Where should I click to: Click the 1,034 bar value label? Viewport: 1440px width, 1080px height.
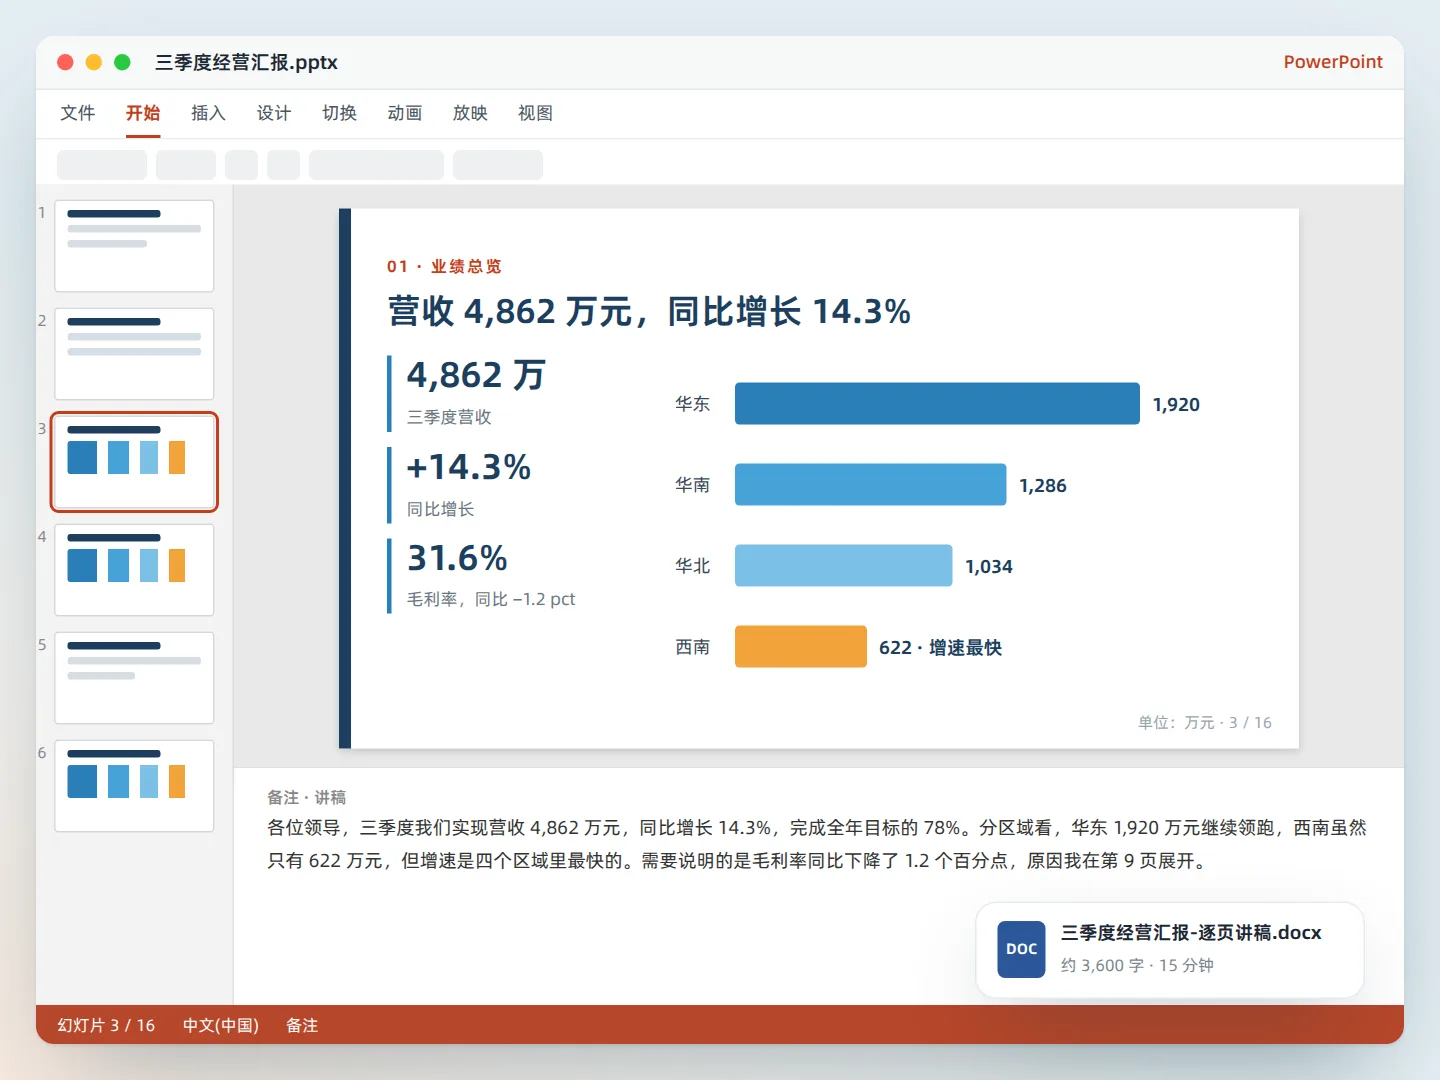[989, 566]
